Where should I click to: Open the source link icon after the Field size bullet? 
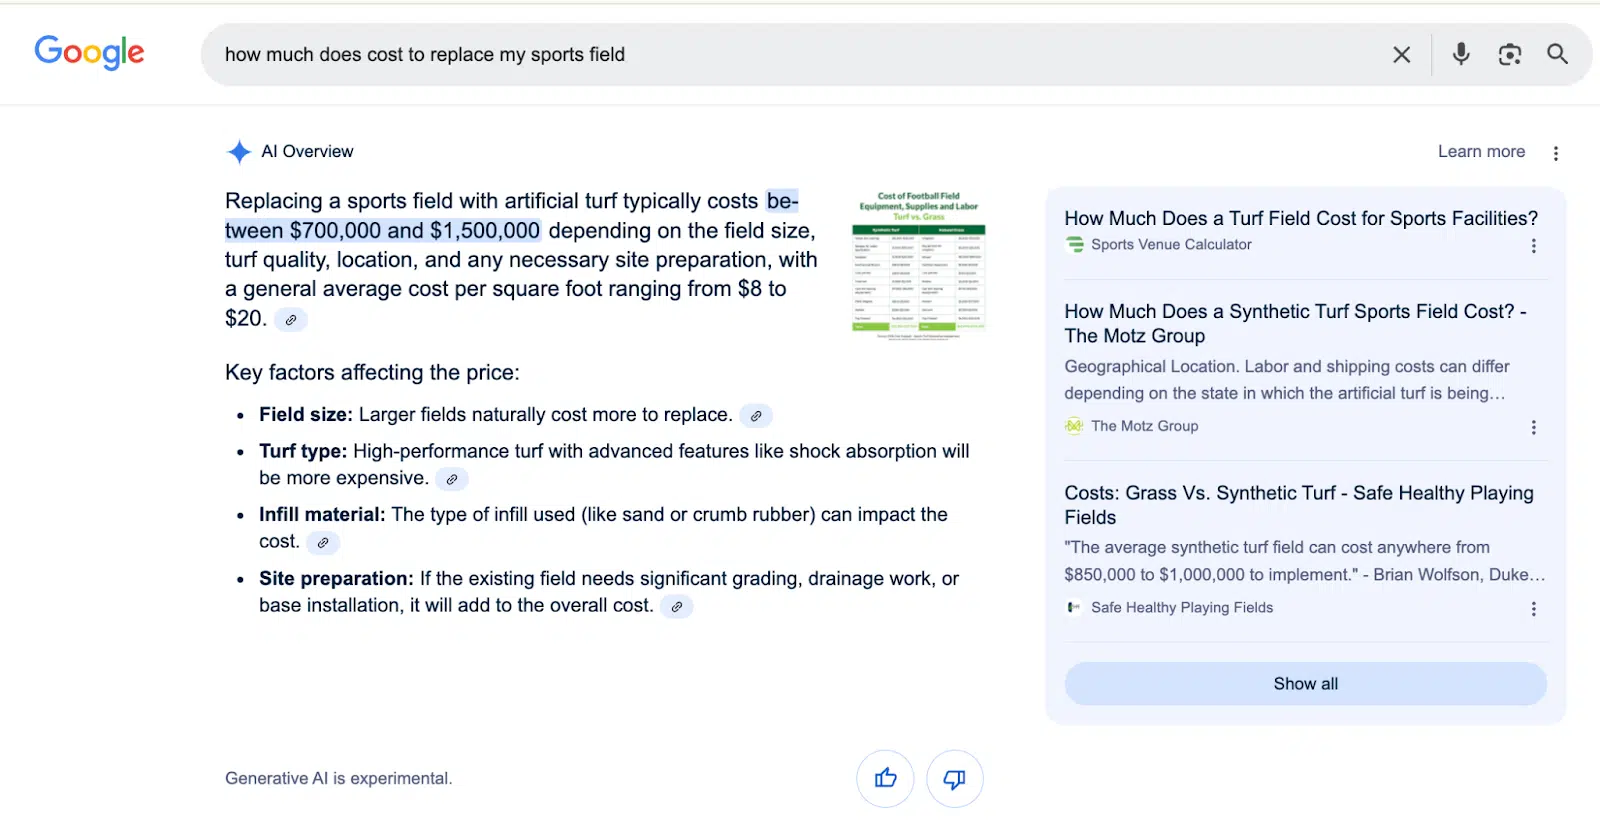(756, 416)
